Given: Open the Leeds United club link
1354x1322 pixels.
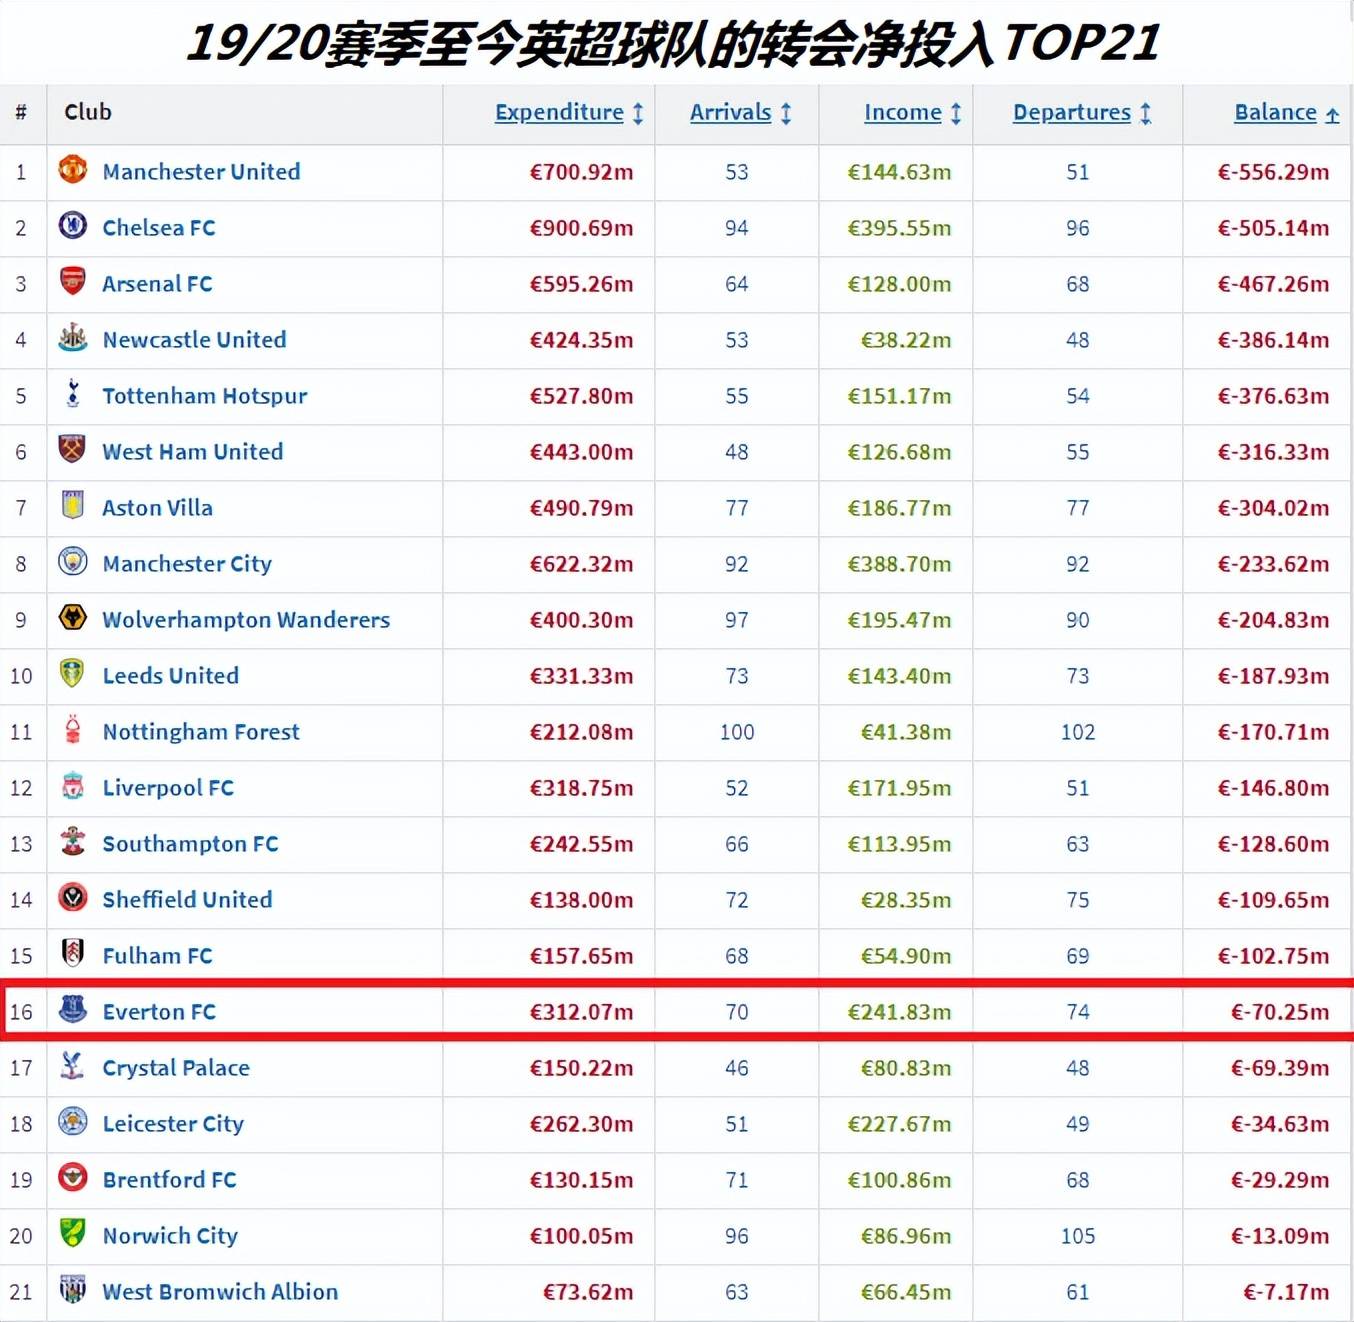Looking at the screenshot, I should click(x=170, y=676).
